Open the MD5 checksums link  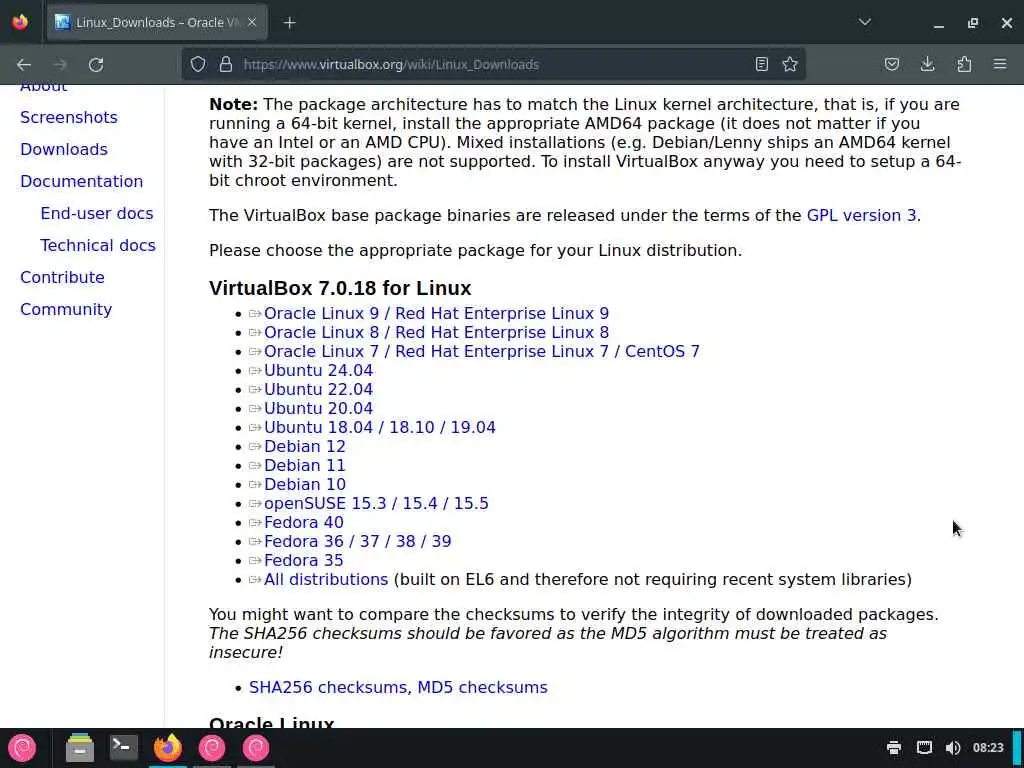tap(483, 687)
